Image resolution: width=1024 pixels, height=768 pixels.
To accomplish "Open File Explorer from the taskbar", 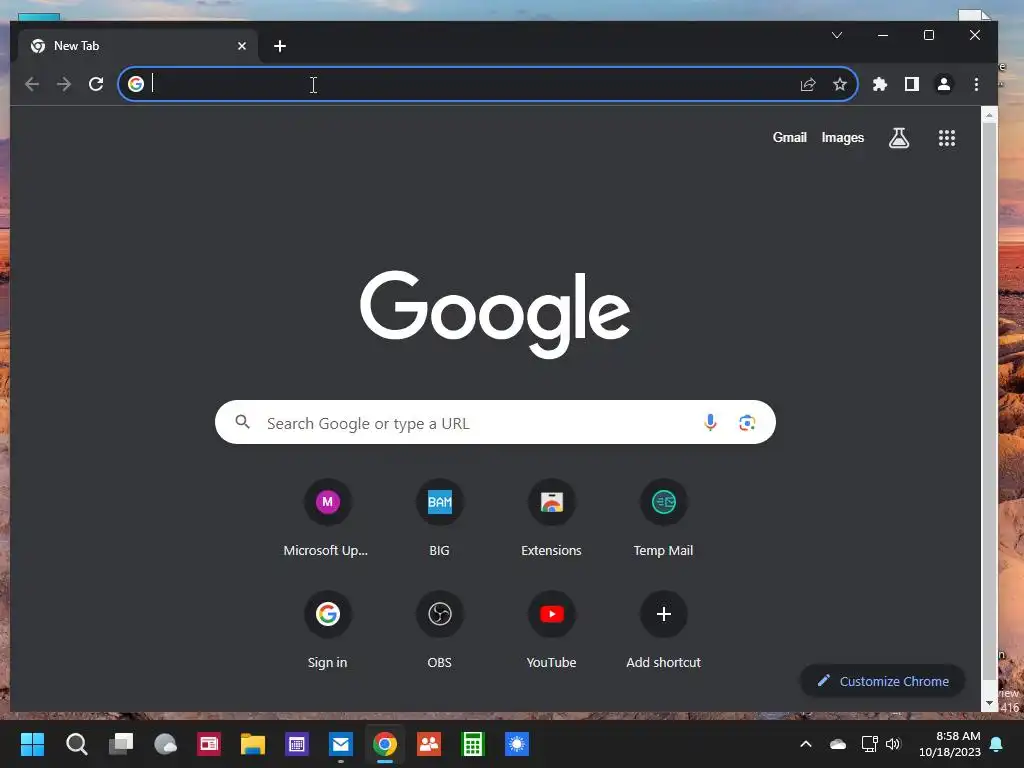I will [253, 744].
